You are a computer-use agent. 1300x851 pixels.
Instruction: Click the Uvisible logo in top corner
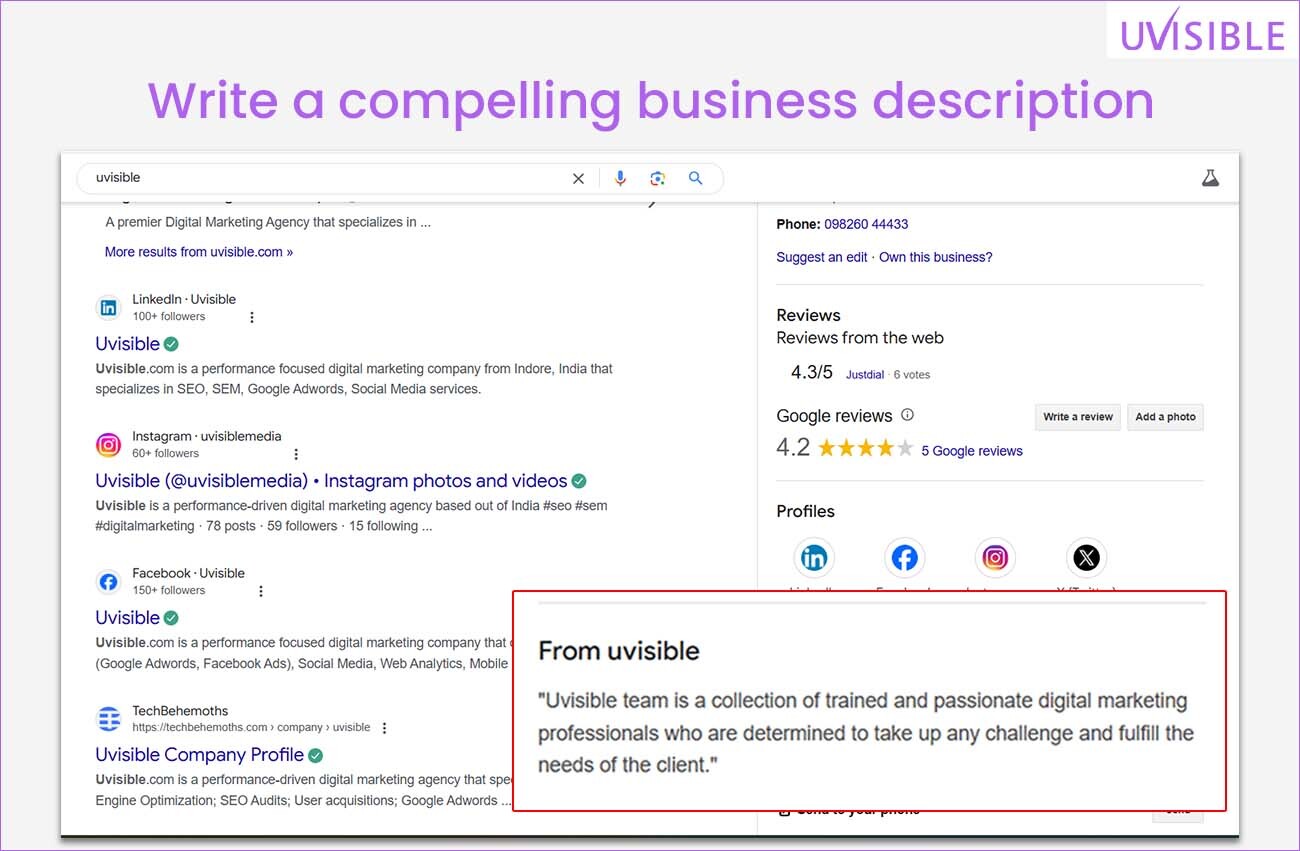click(1202, 33)
